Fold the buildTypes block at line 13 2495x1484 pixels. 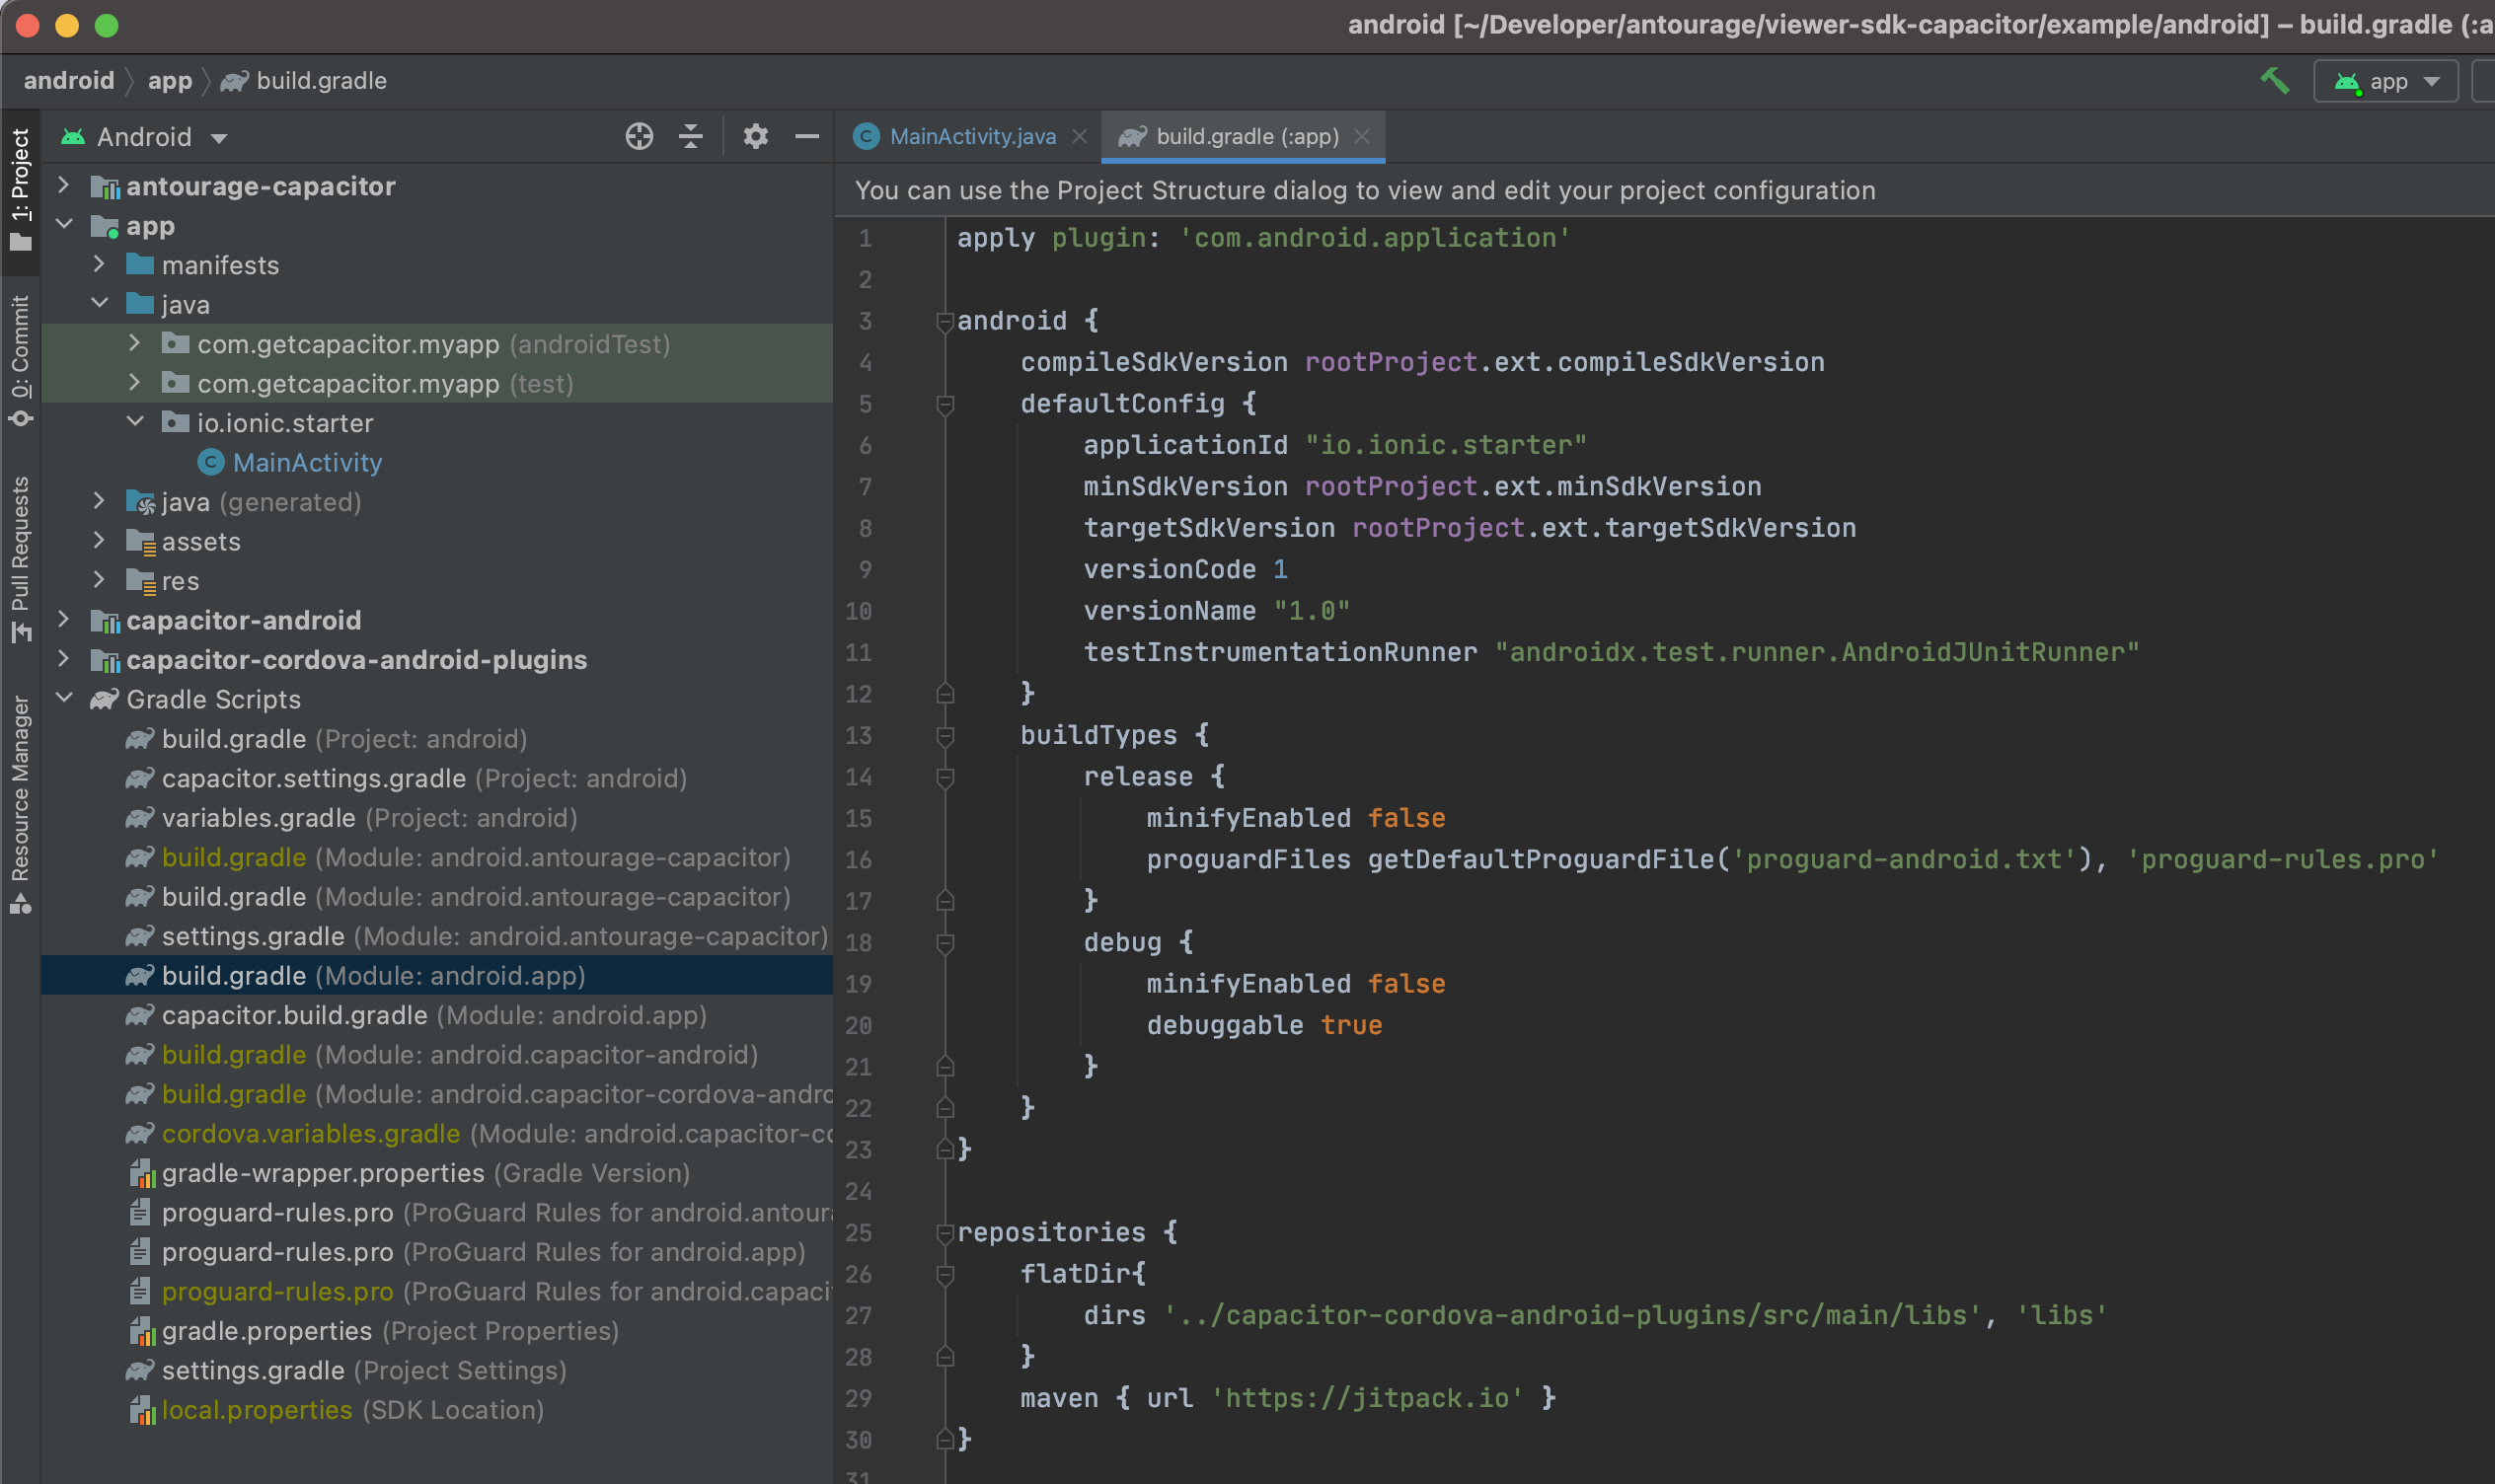coord(944,735)
